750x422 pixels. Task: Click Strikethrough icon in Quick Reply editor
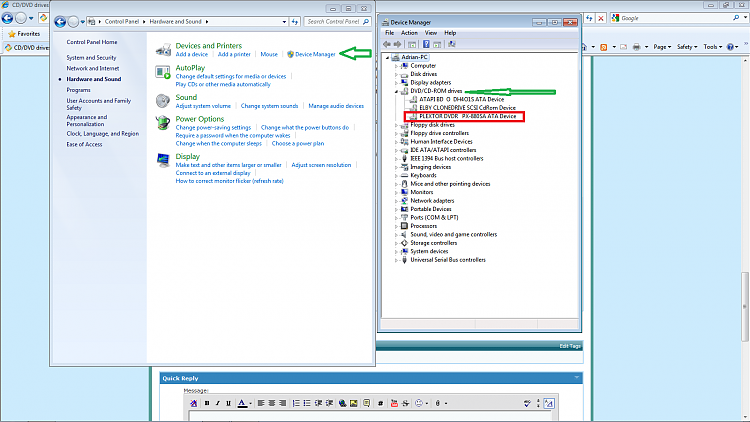tap(405, 403)
